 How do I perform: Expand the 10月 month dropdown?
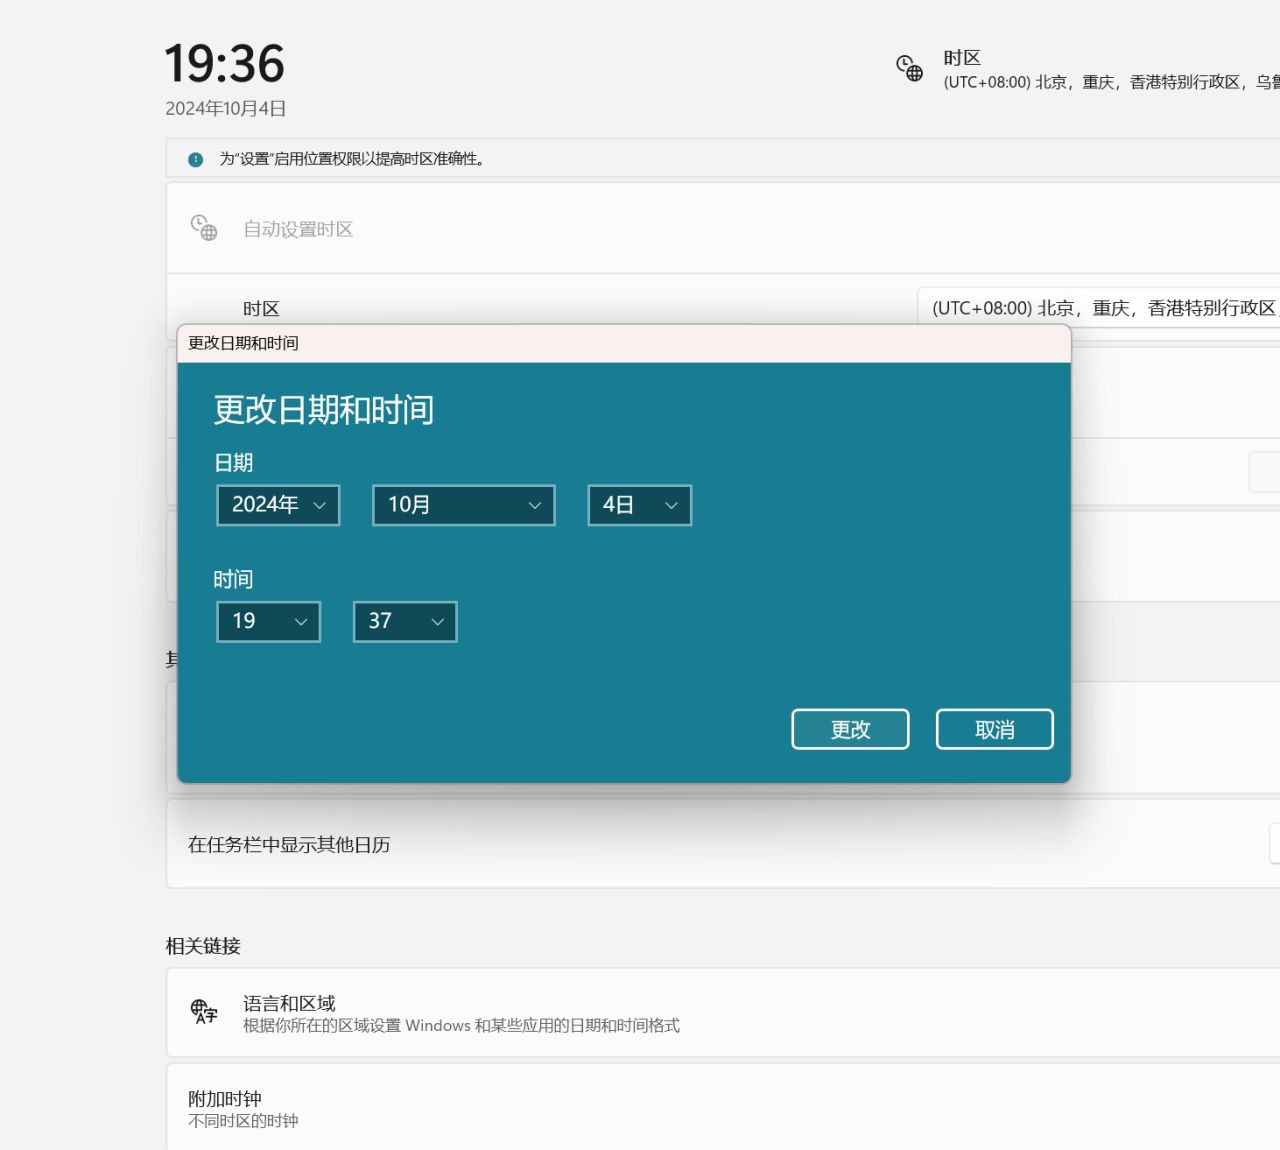(464, 505)
